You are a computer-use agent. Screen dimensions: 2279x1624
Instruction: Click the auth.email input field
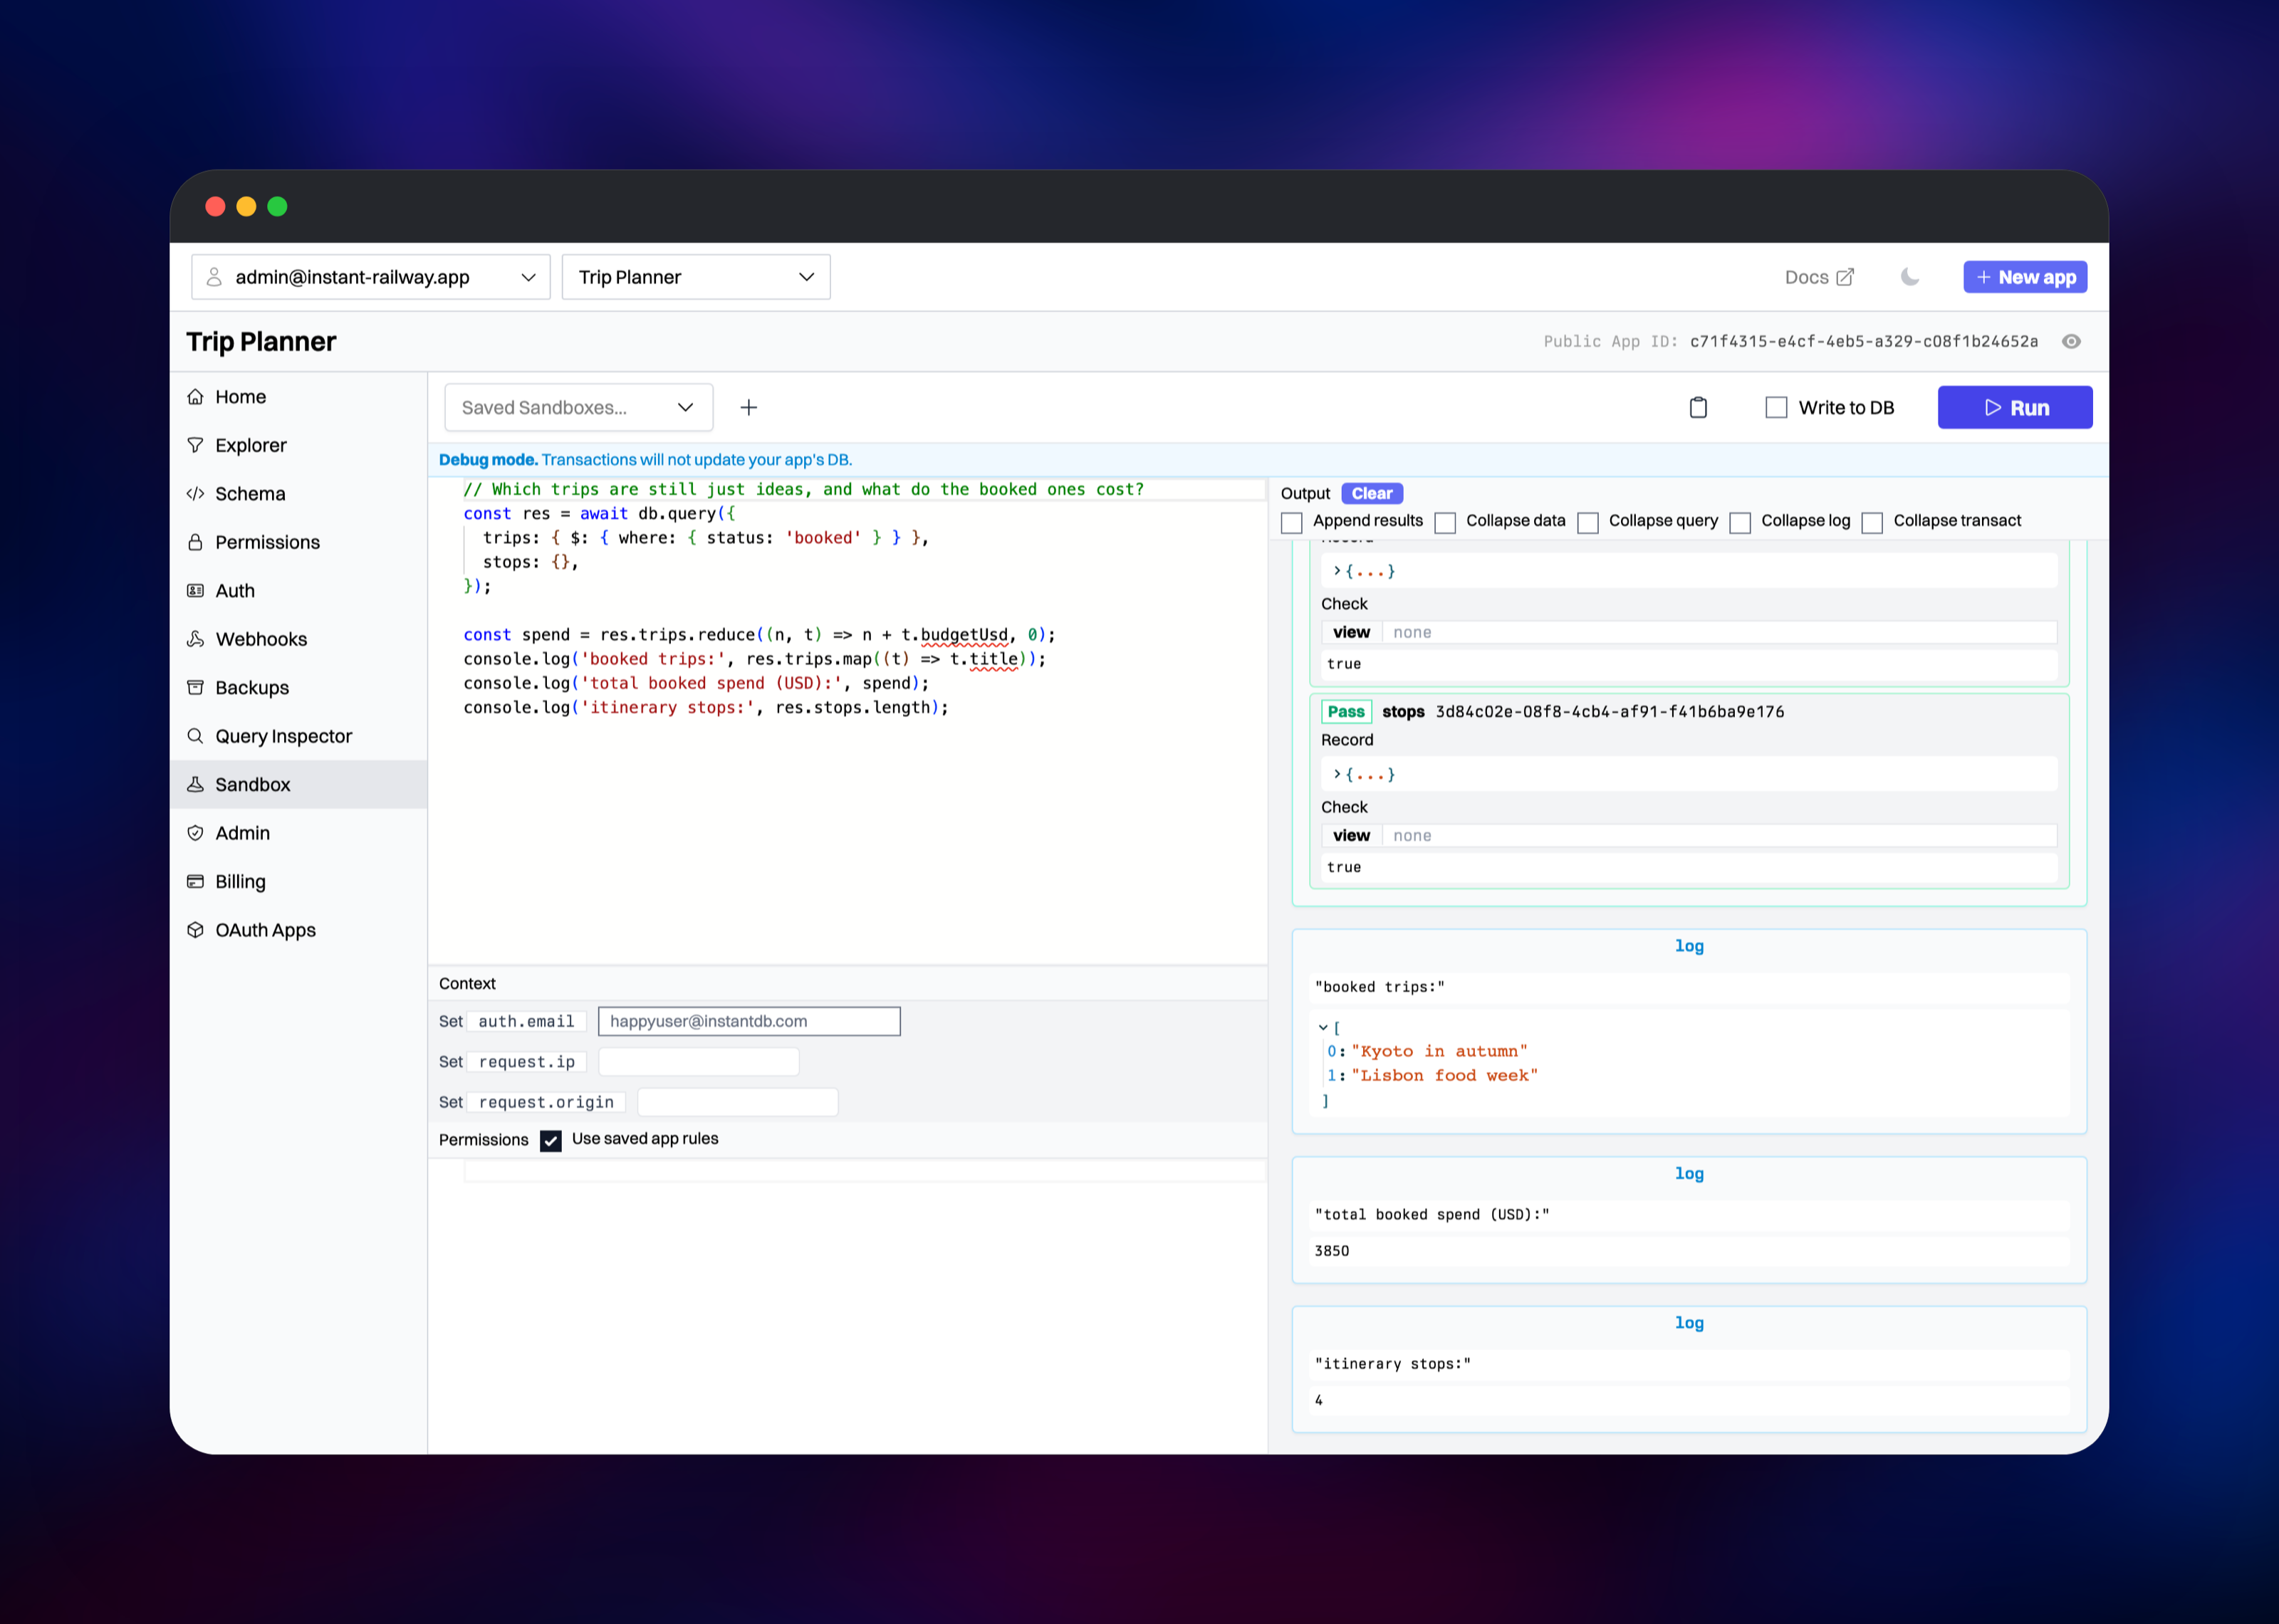click(749, 1021)
